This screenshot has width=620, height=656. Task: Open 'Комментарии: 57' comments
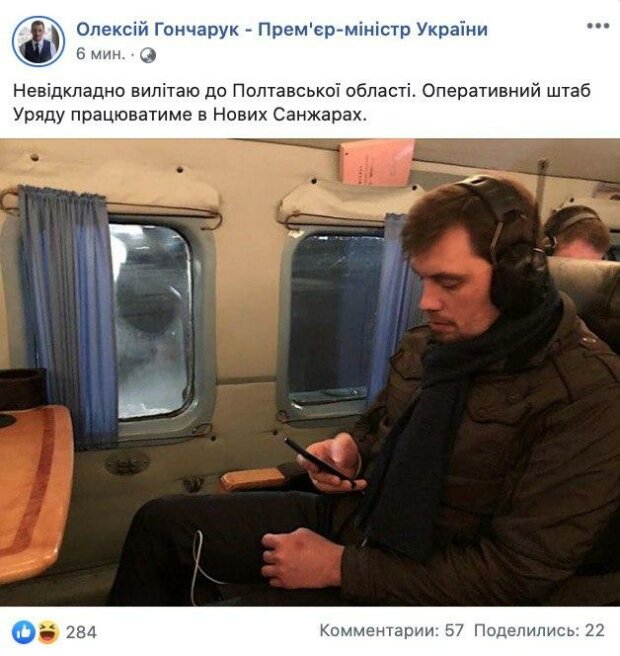pos(392,630)
